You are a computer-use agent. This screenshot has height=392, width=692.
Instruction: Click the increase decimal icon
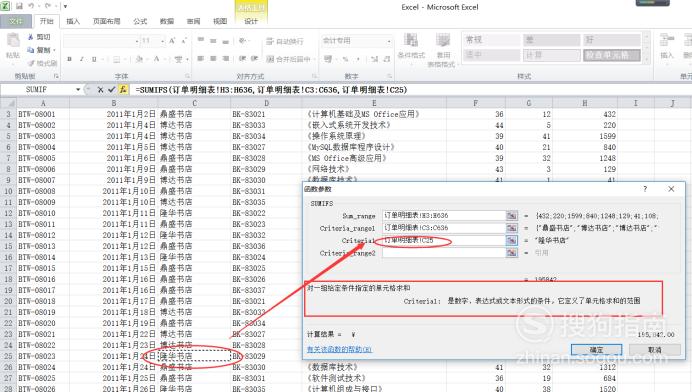pyautogui.click(x=375, y=58)
